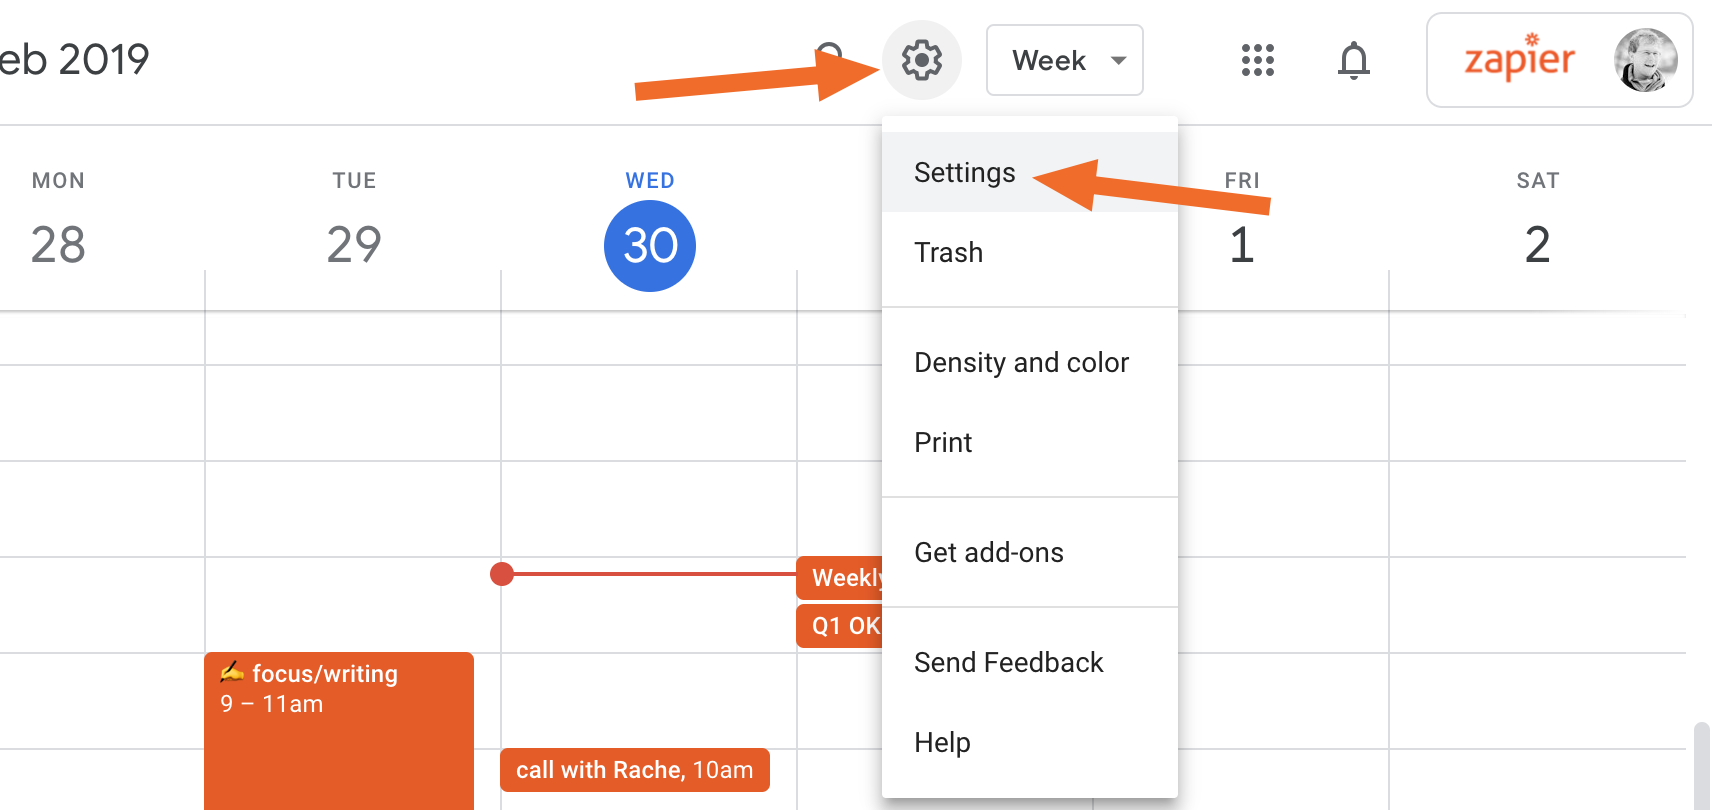Image resolution: width=1712 pixels, height=810 pixels.
Task: Open the call with Rache event
Action: (x=634, y=770)
